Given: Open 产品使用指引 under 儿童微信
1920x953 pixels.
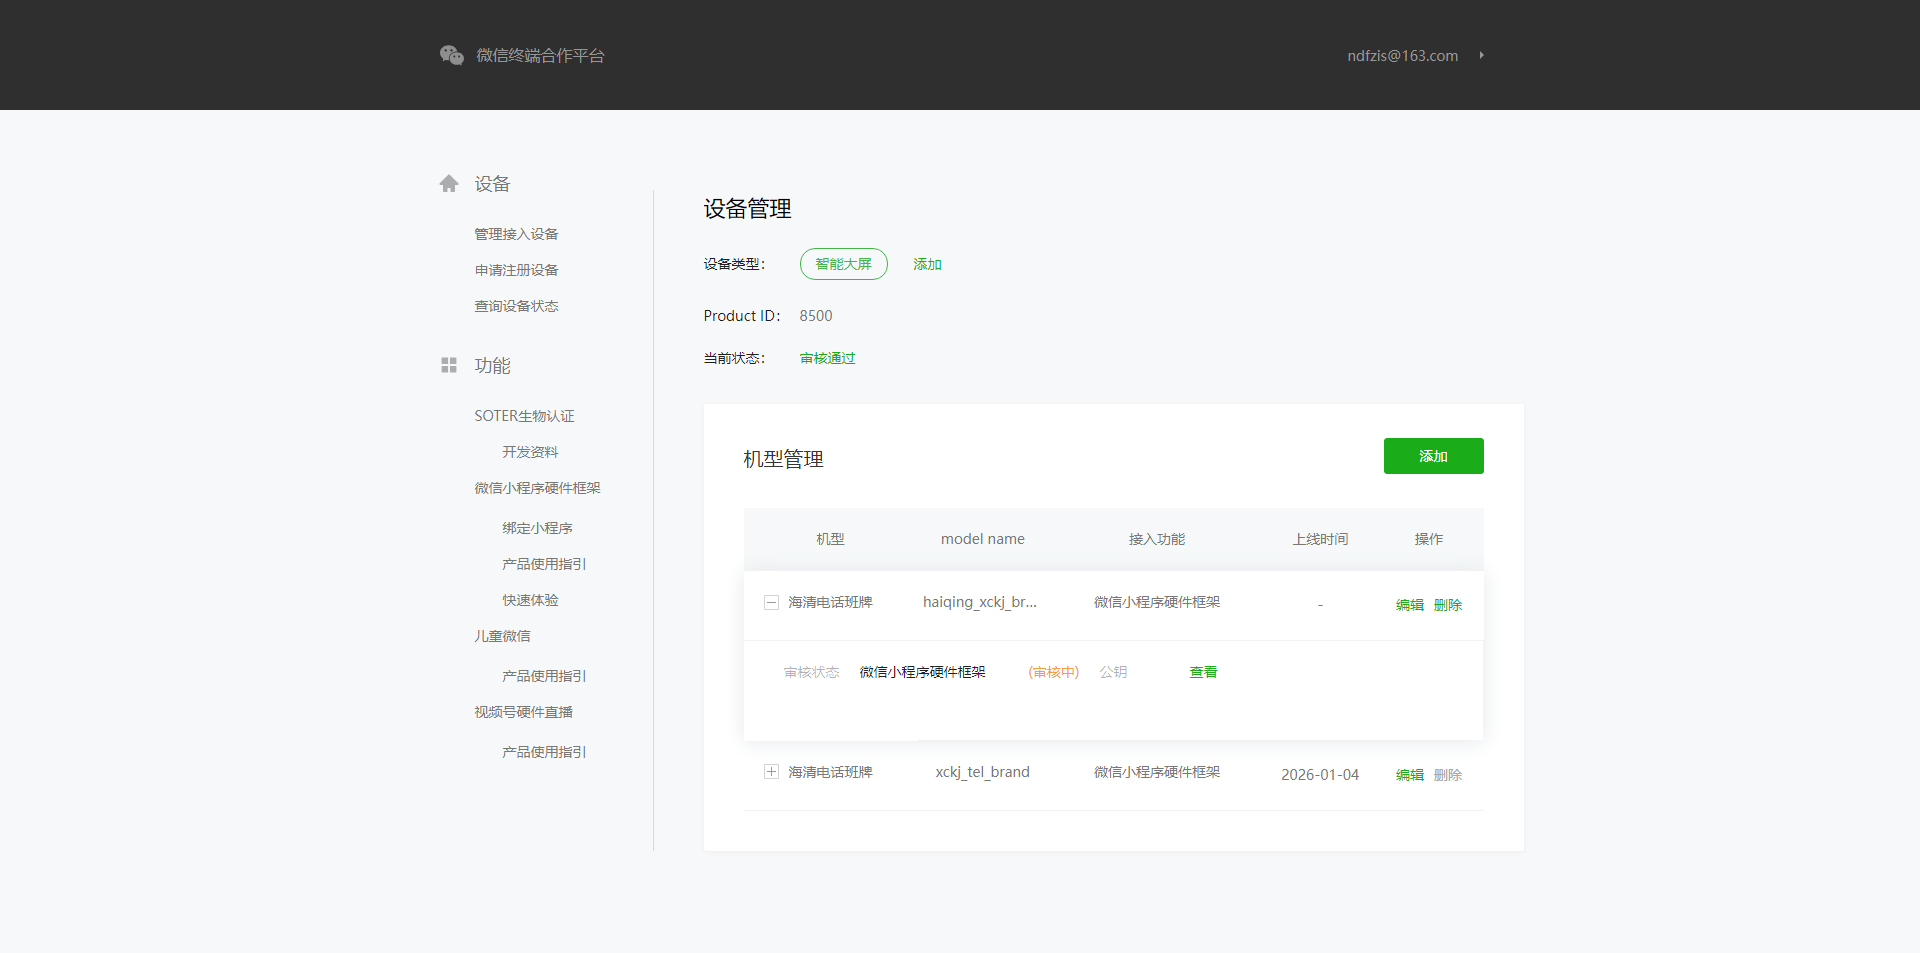Looking at the screenshot, I should click(544, 676).
